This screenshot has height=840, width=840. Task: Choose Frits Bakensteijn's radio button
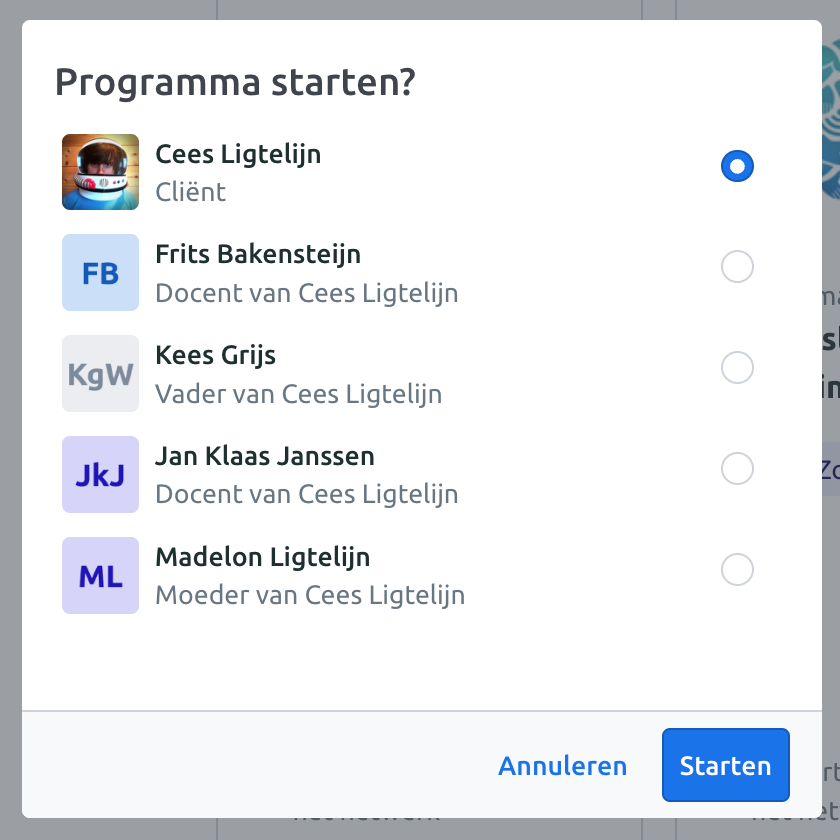coord(737,266)
